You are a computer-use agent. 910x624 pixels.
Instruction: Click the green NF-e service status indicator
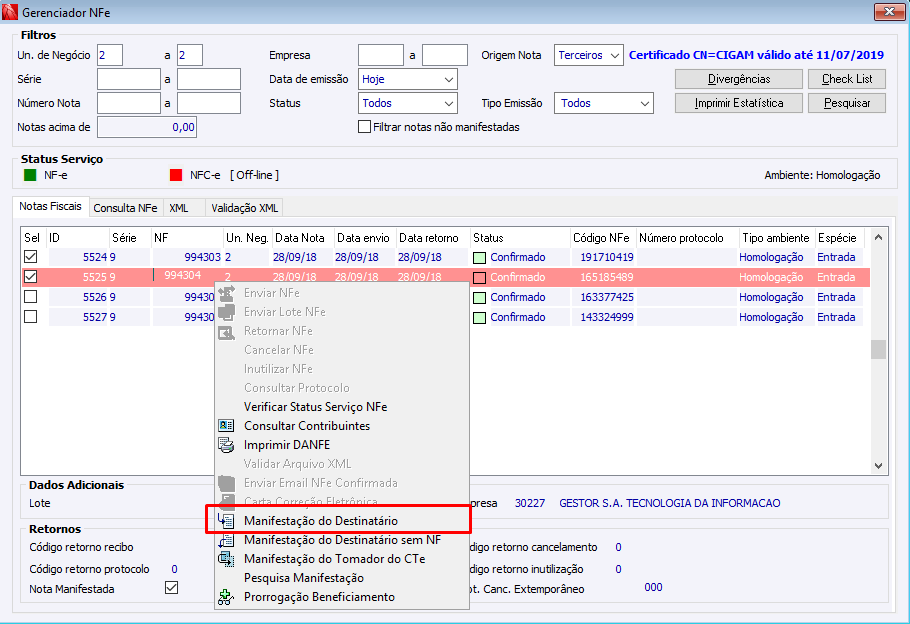pos(30,175)
